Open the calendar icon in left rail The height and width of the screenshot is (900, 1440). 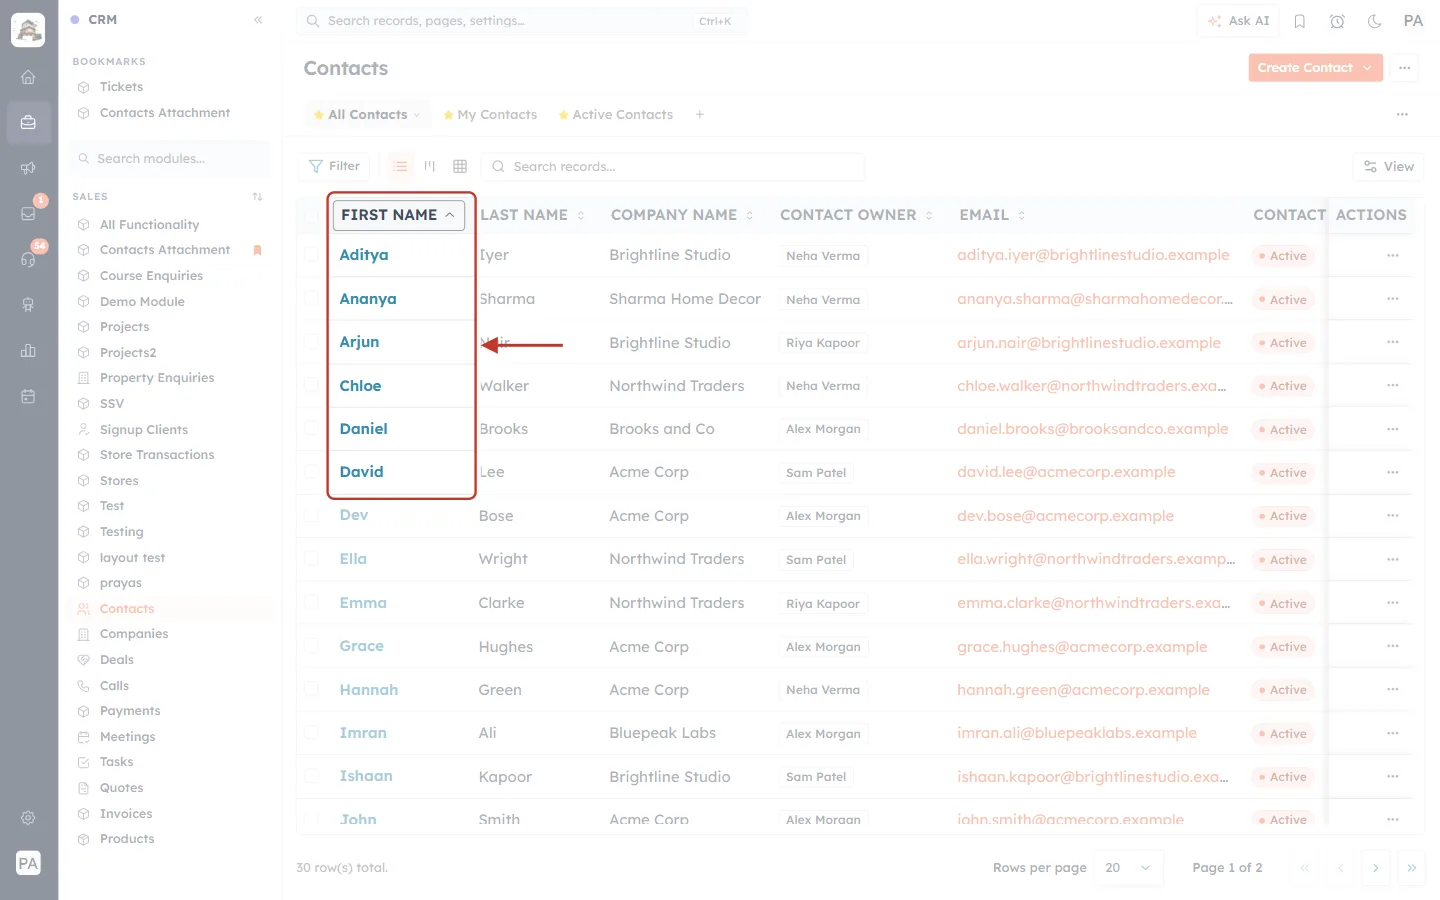coord(28,396)
